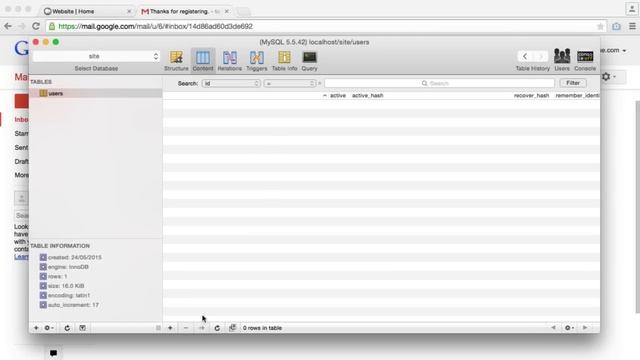The height and width of the screenshot is (360, 640).
Task: Apply the Filter button
Action: click(x=573, y=83)
